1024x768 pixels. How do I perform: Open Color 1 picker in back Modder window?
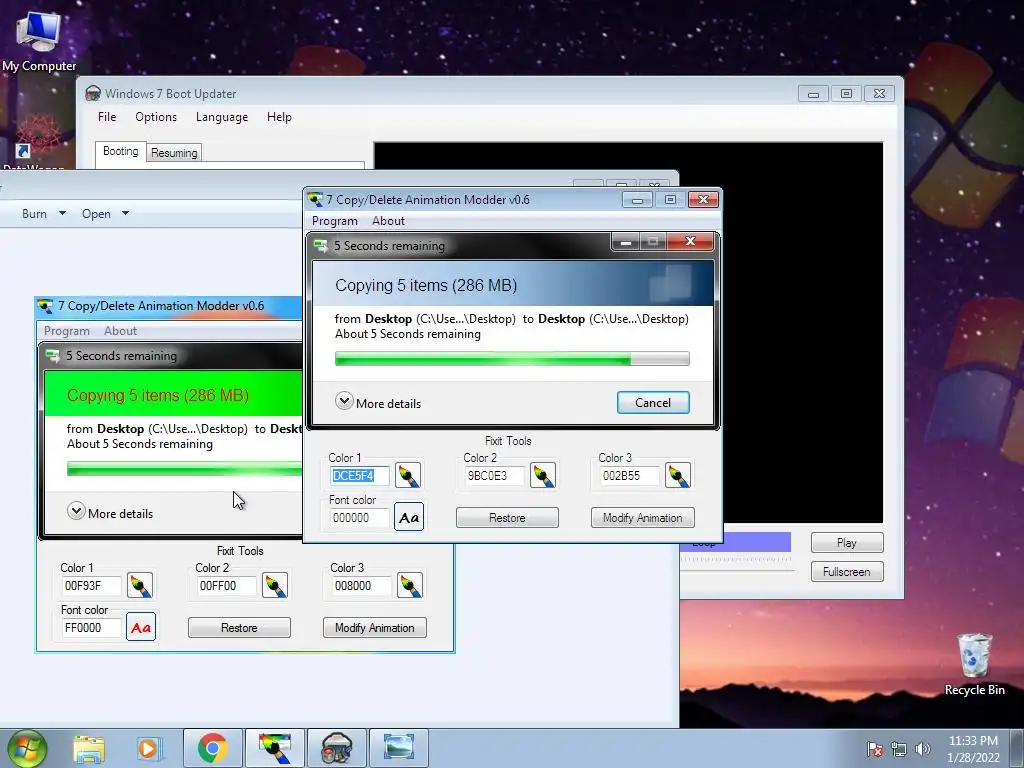[x=140, y=585]
